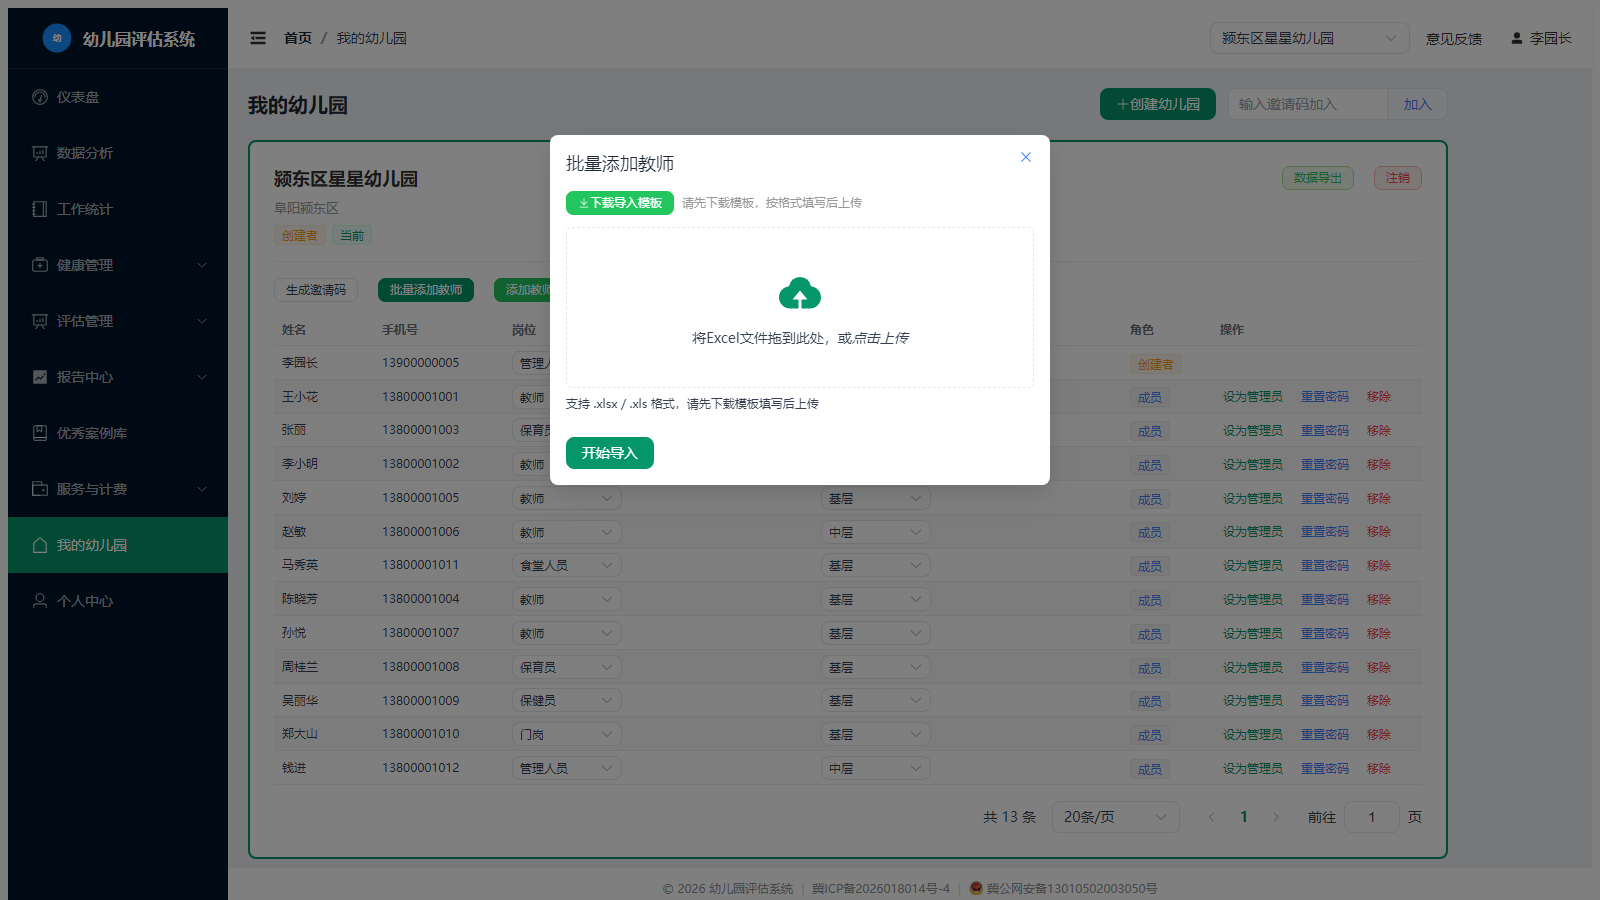1600x900 pixels.
Task: Expand the 评估管理 sidebar menu
Action: coord(118,321)
